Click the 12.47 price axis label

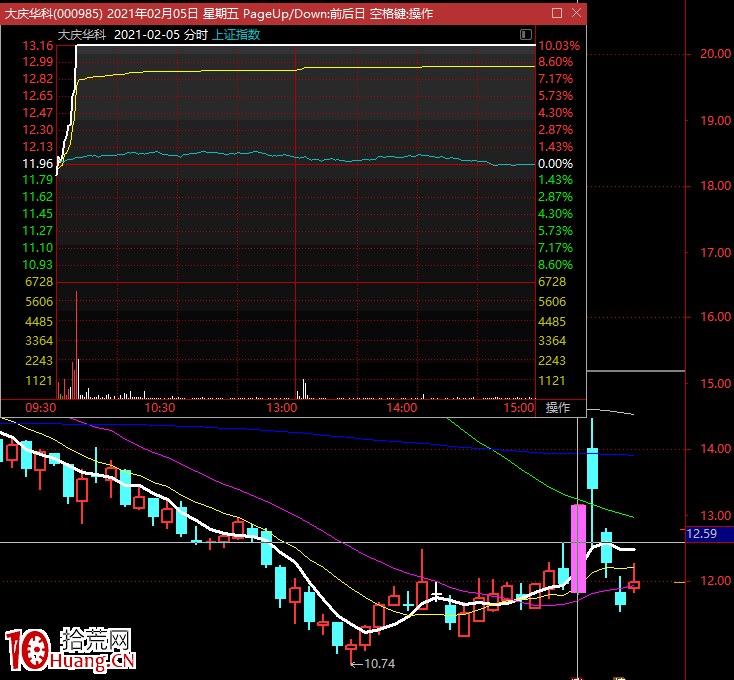(x=38, y=113)
